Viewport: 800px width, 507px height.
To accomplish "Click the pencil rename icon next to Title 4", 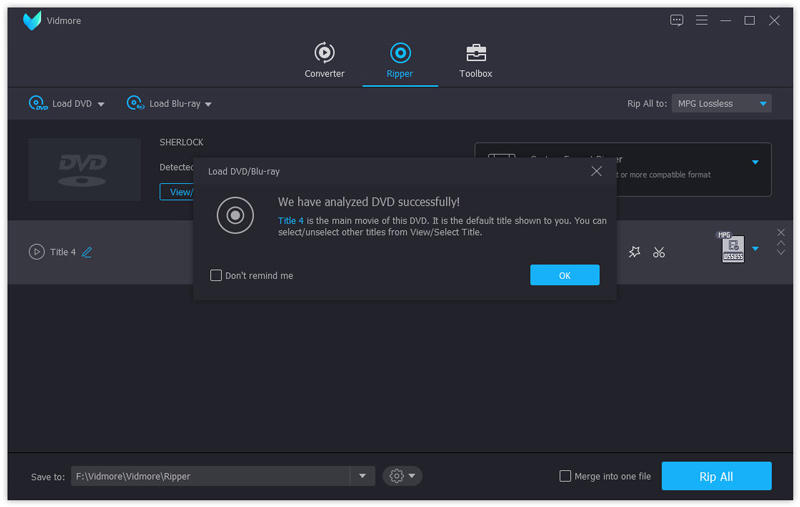I will [x=87, y=252].
